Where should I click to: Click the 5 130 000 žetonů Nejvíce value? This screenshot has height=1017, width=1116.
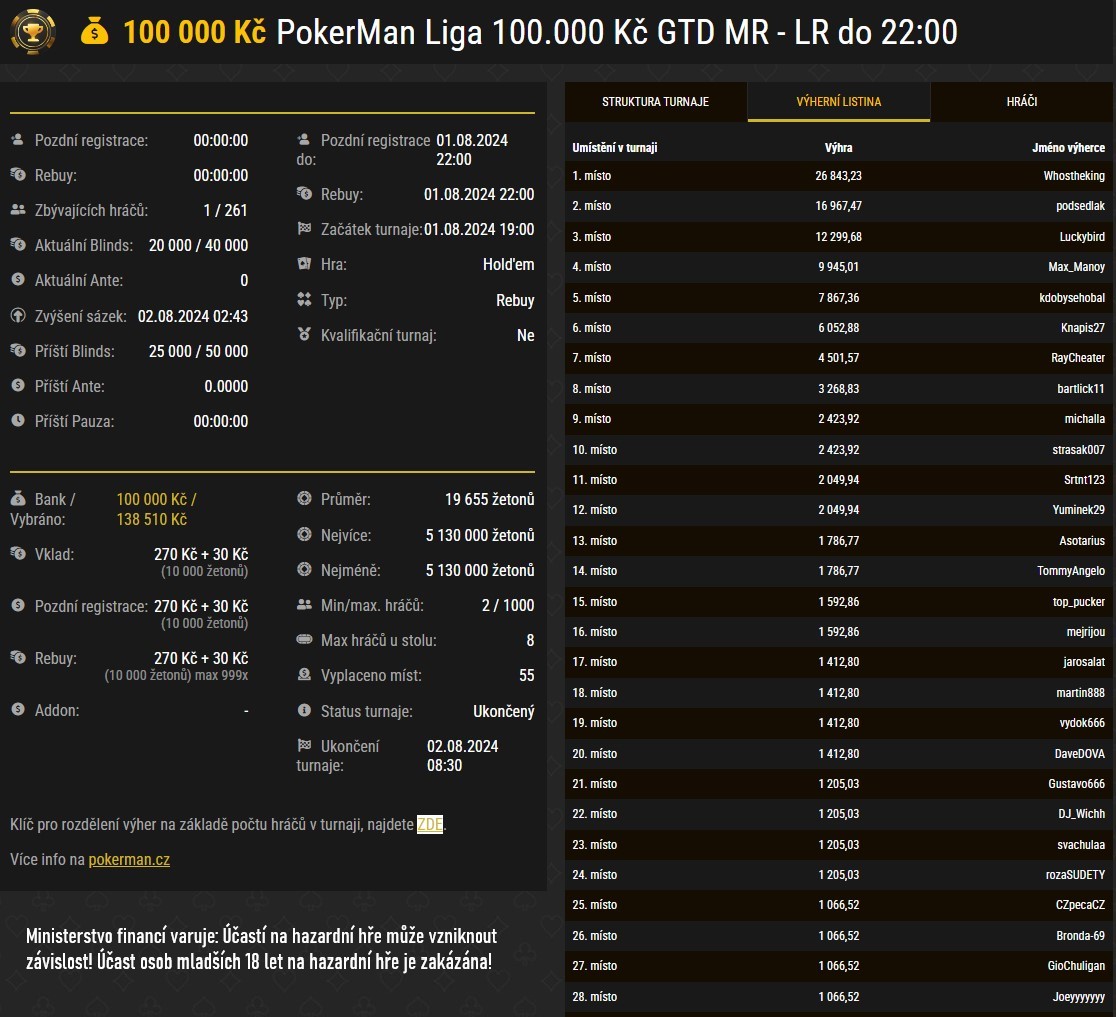(480, 535)
